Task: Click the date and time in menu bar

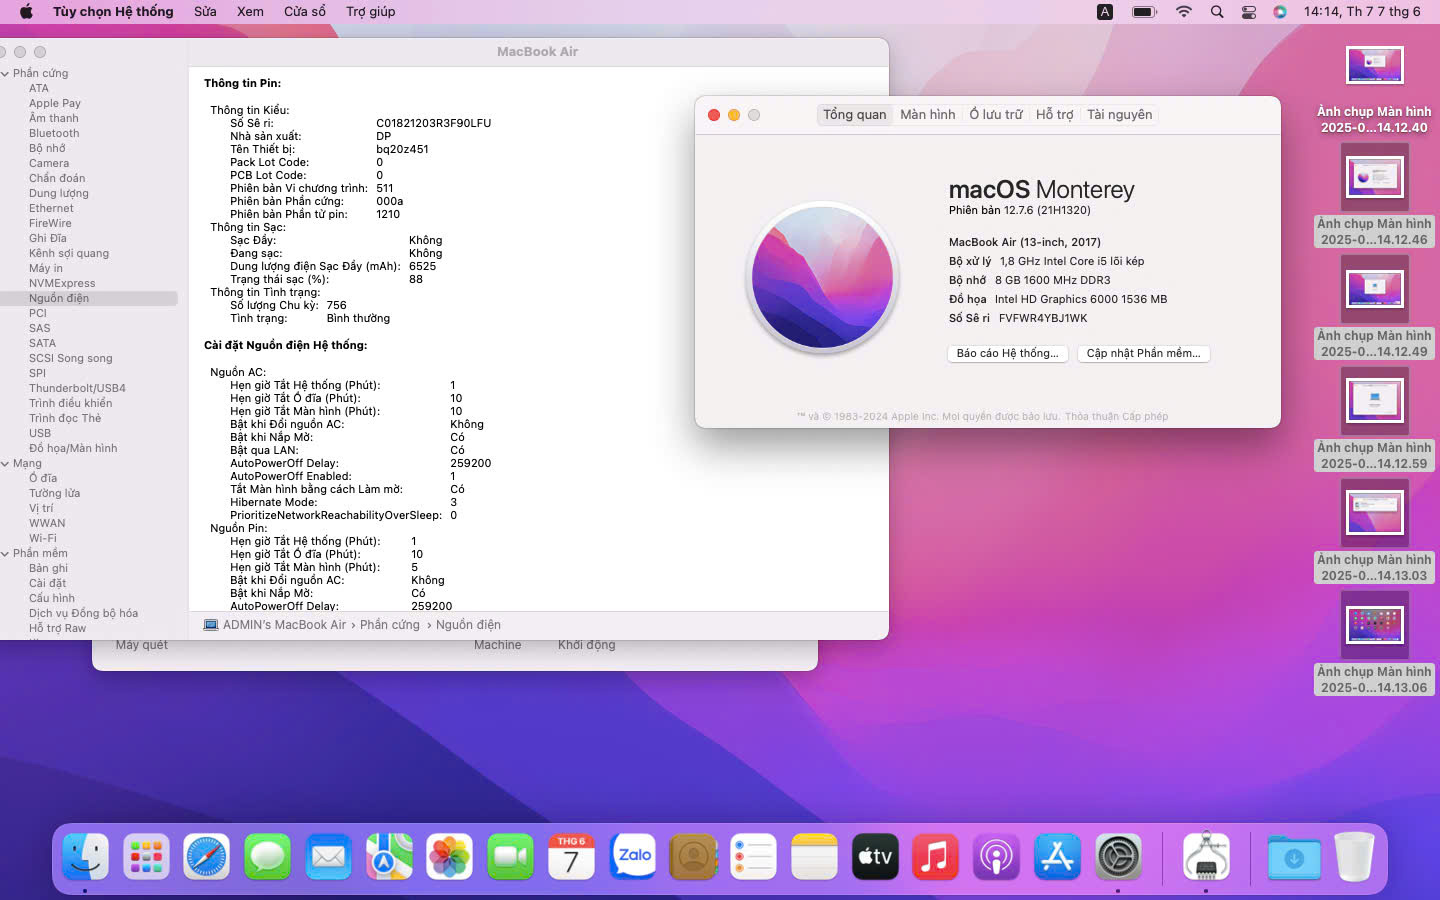Action: [x=1362, y=12]
